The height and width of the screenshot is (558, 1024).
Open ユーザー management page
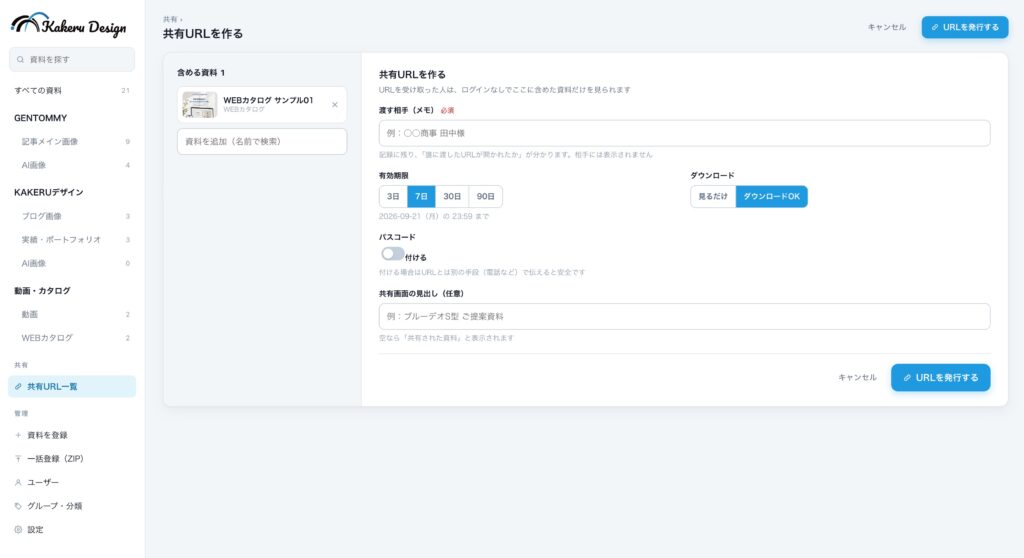coord(72,482)
